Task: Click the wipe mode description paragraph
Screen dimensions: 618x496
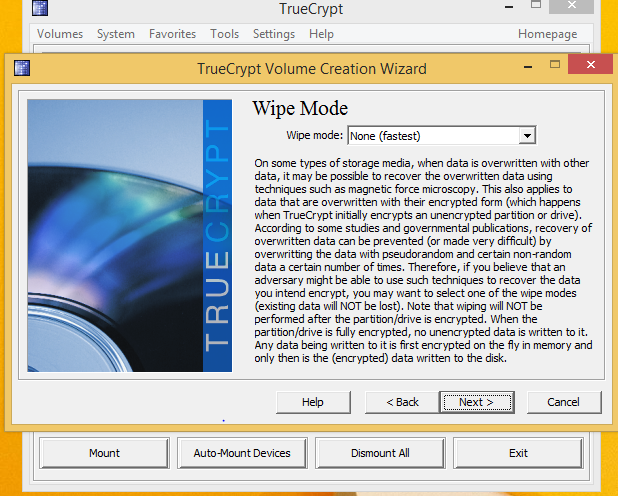Action: 423,260
